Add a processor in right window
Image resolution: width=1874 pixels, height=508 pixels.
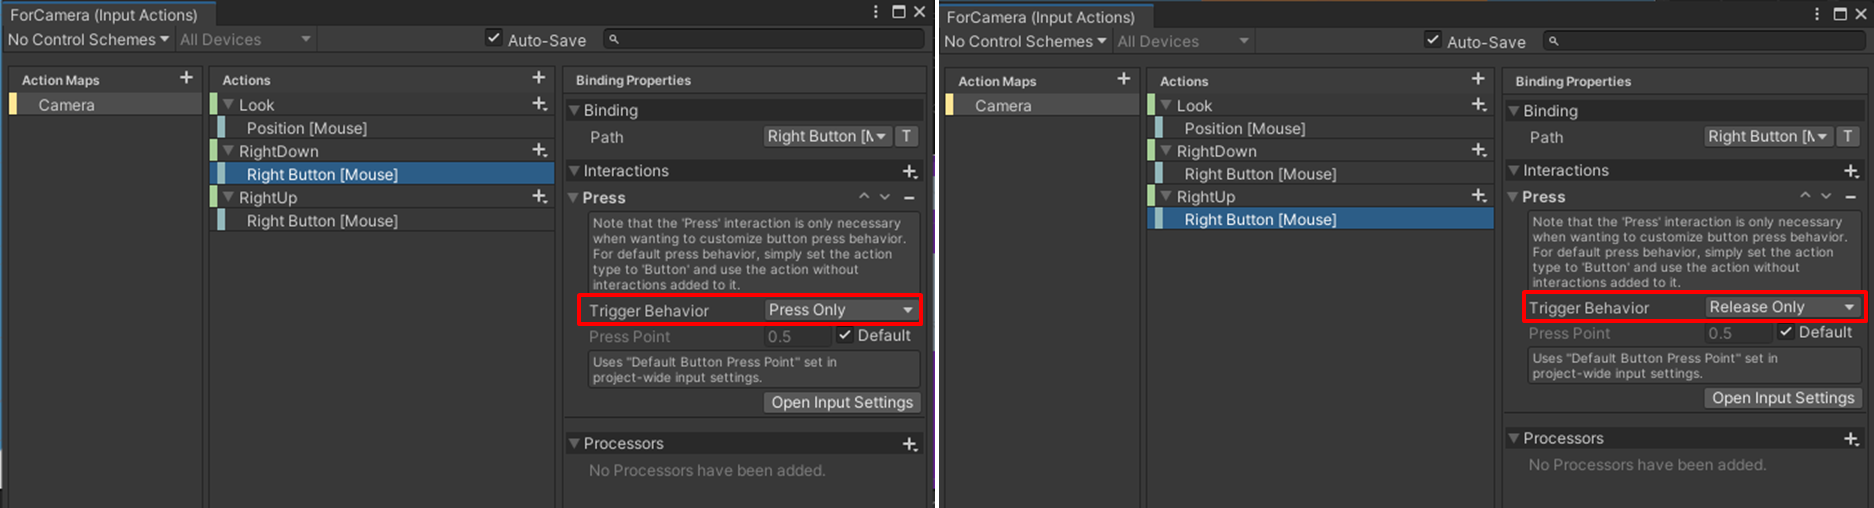tap(1852, 439)
